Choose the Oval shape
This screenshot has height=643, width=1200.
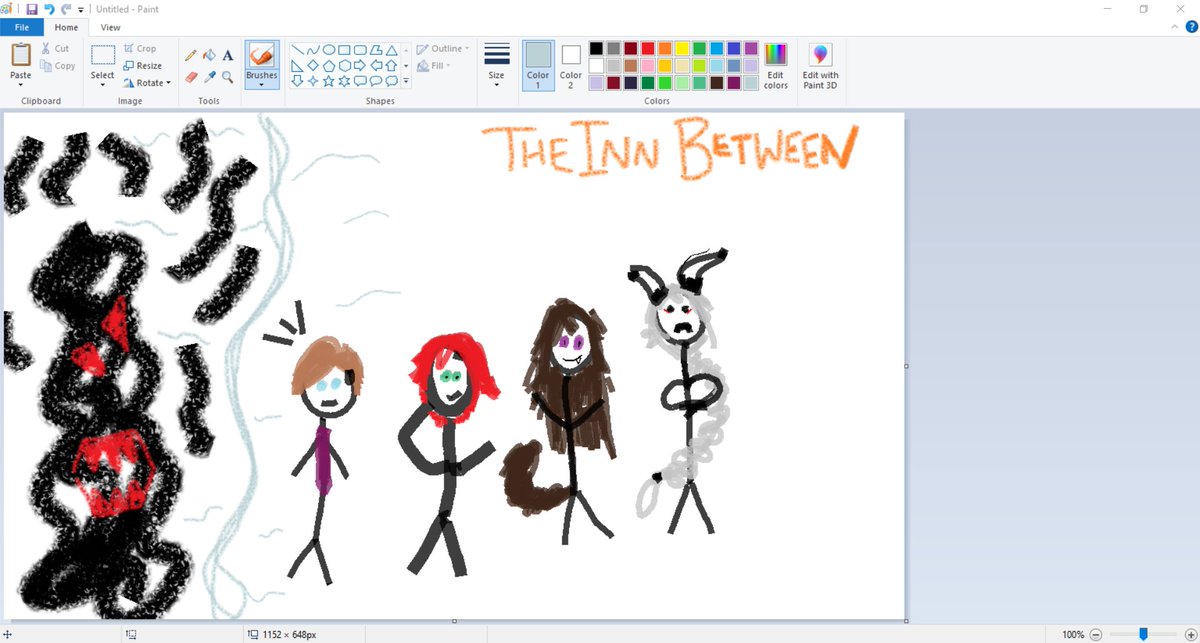(x=328, y=50)
